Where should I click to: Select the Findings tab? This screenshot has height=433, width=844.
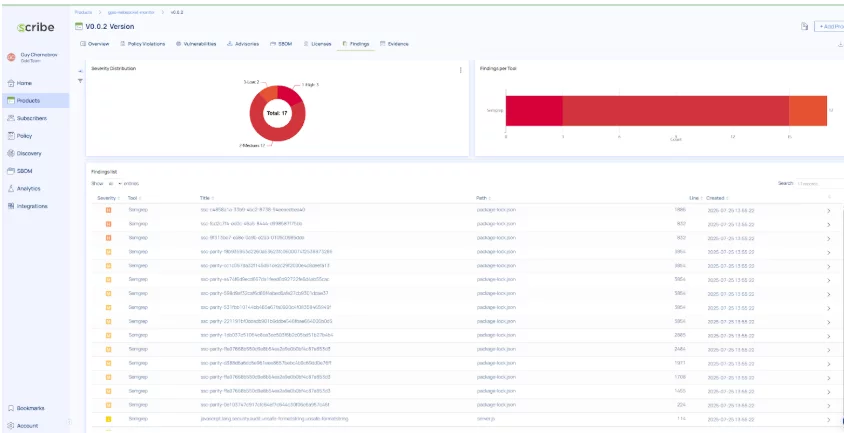(356, 44)
